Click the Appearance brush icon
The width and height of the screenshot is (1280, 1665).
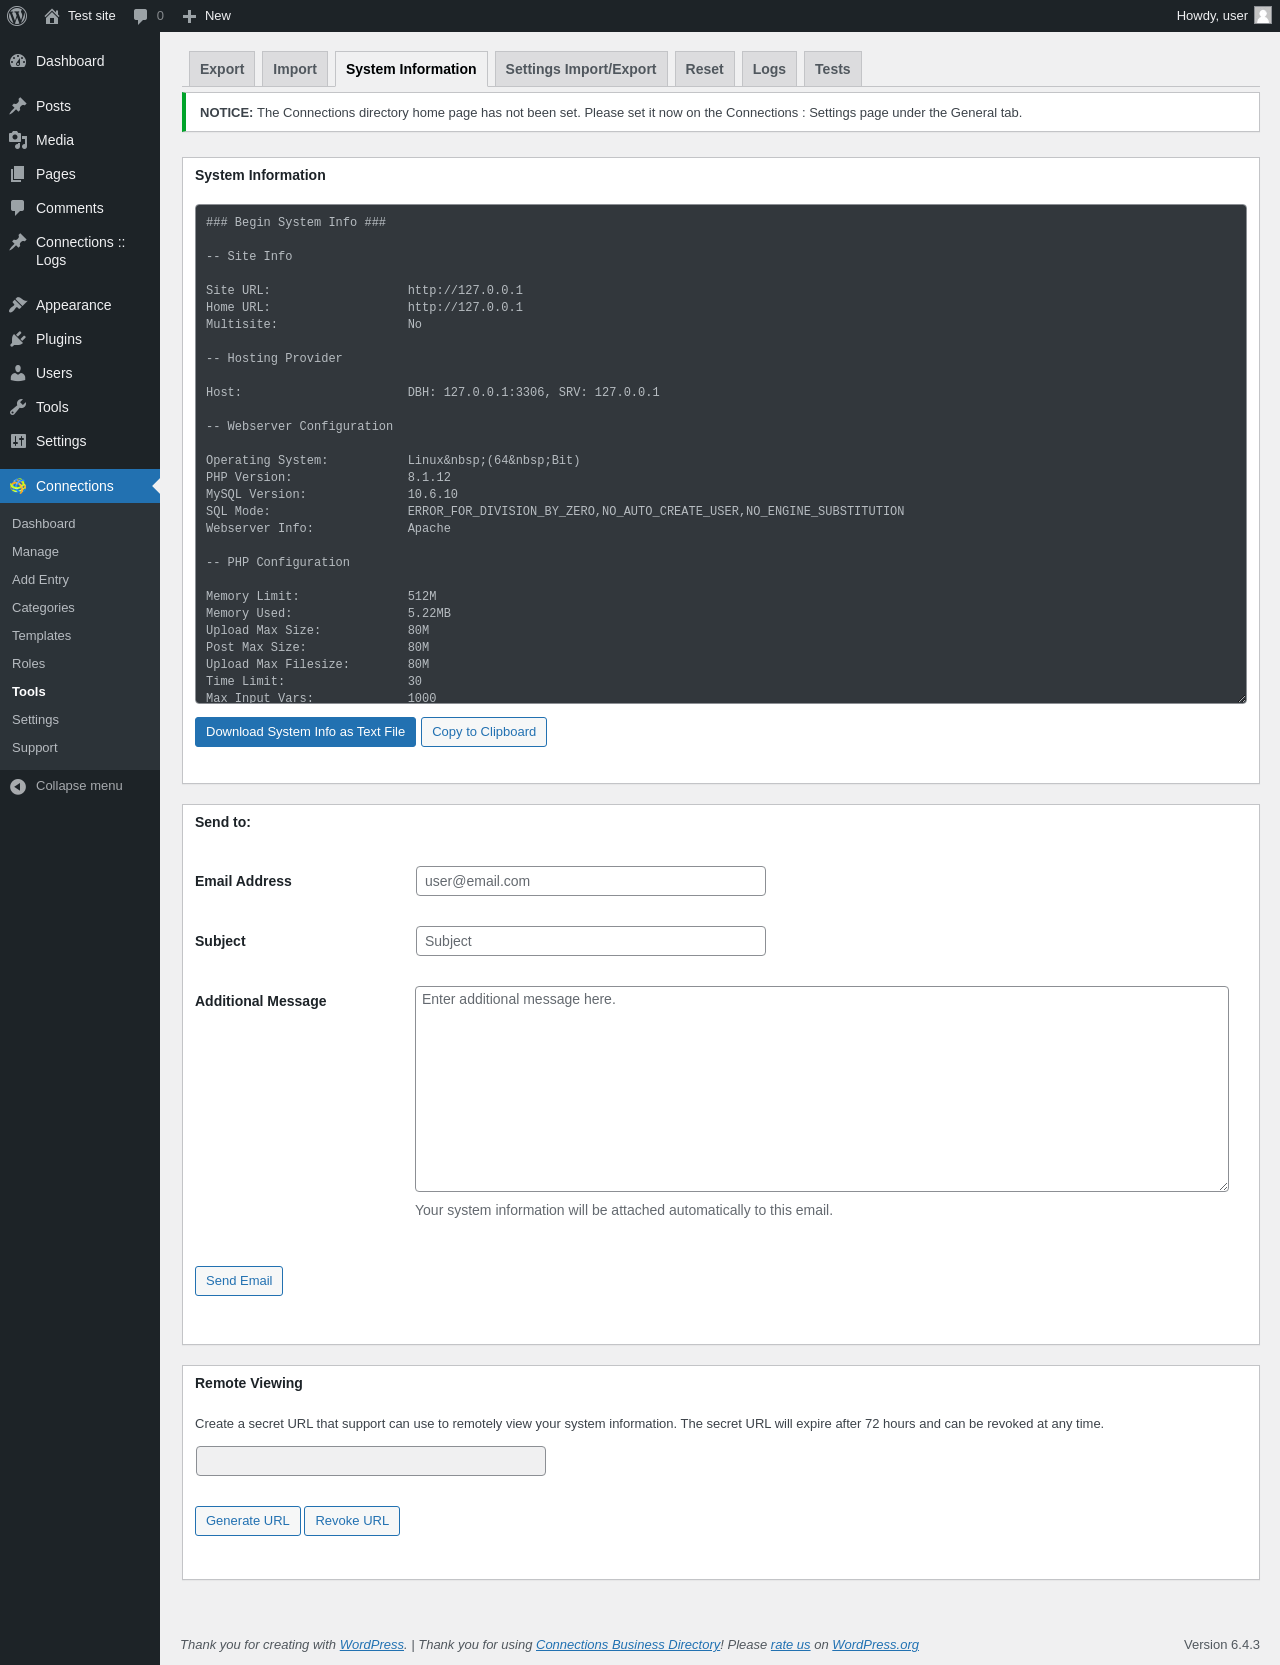click(18, 305)
